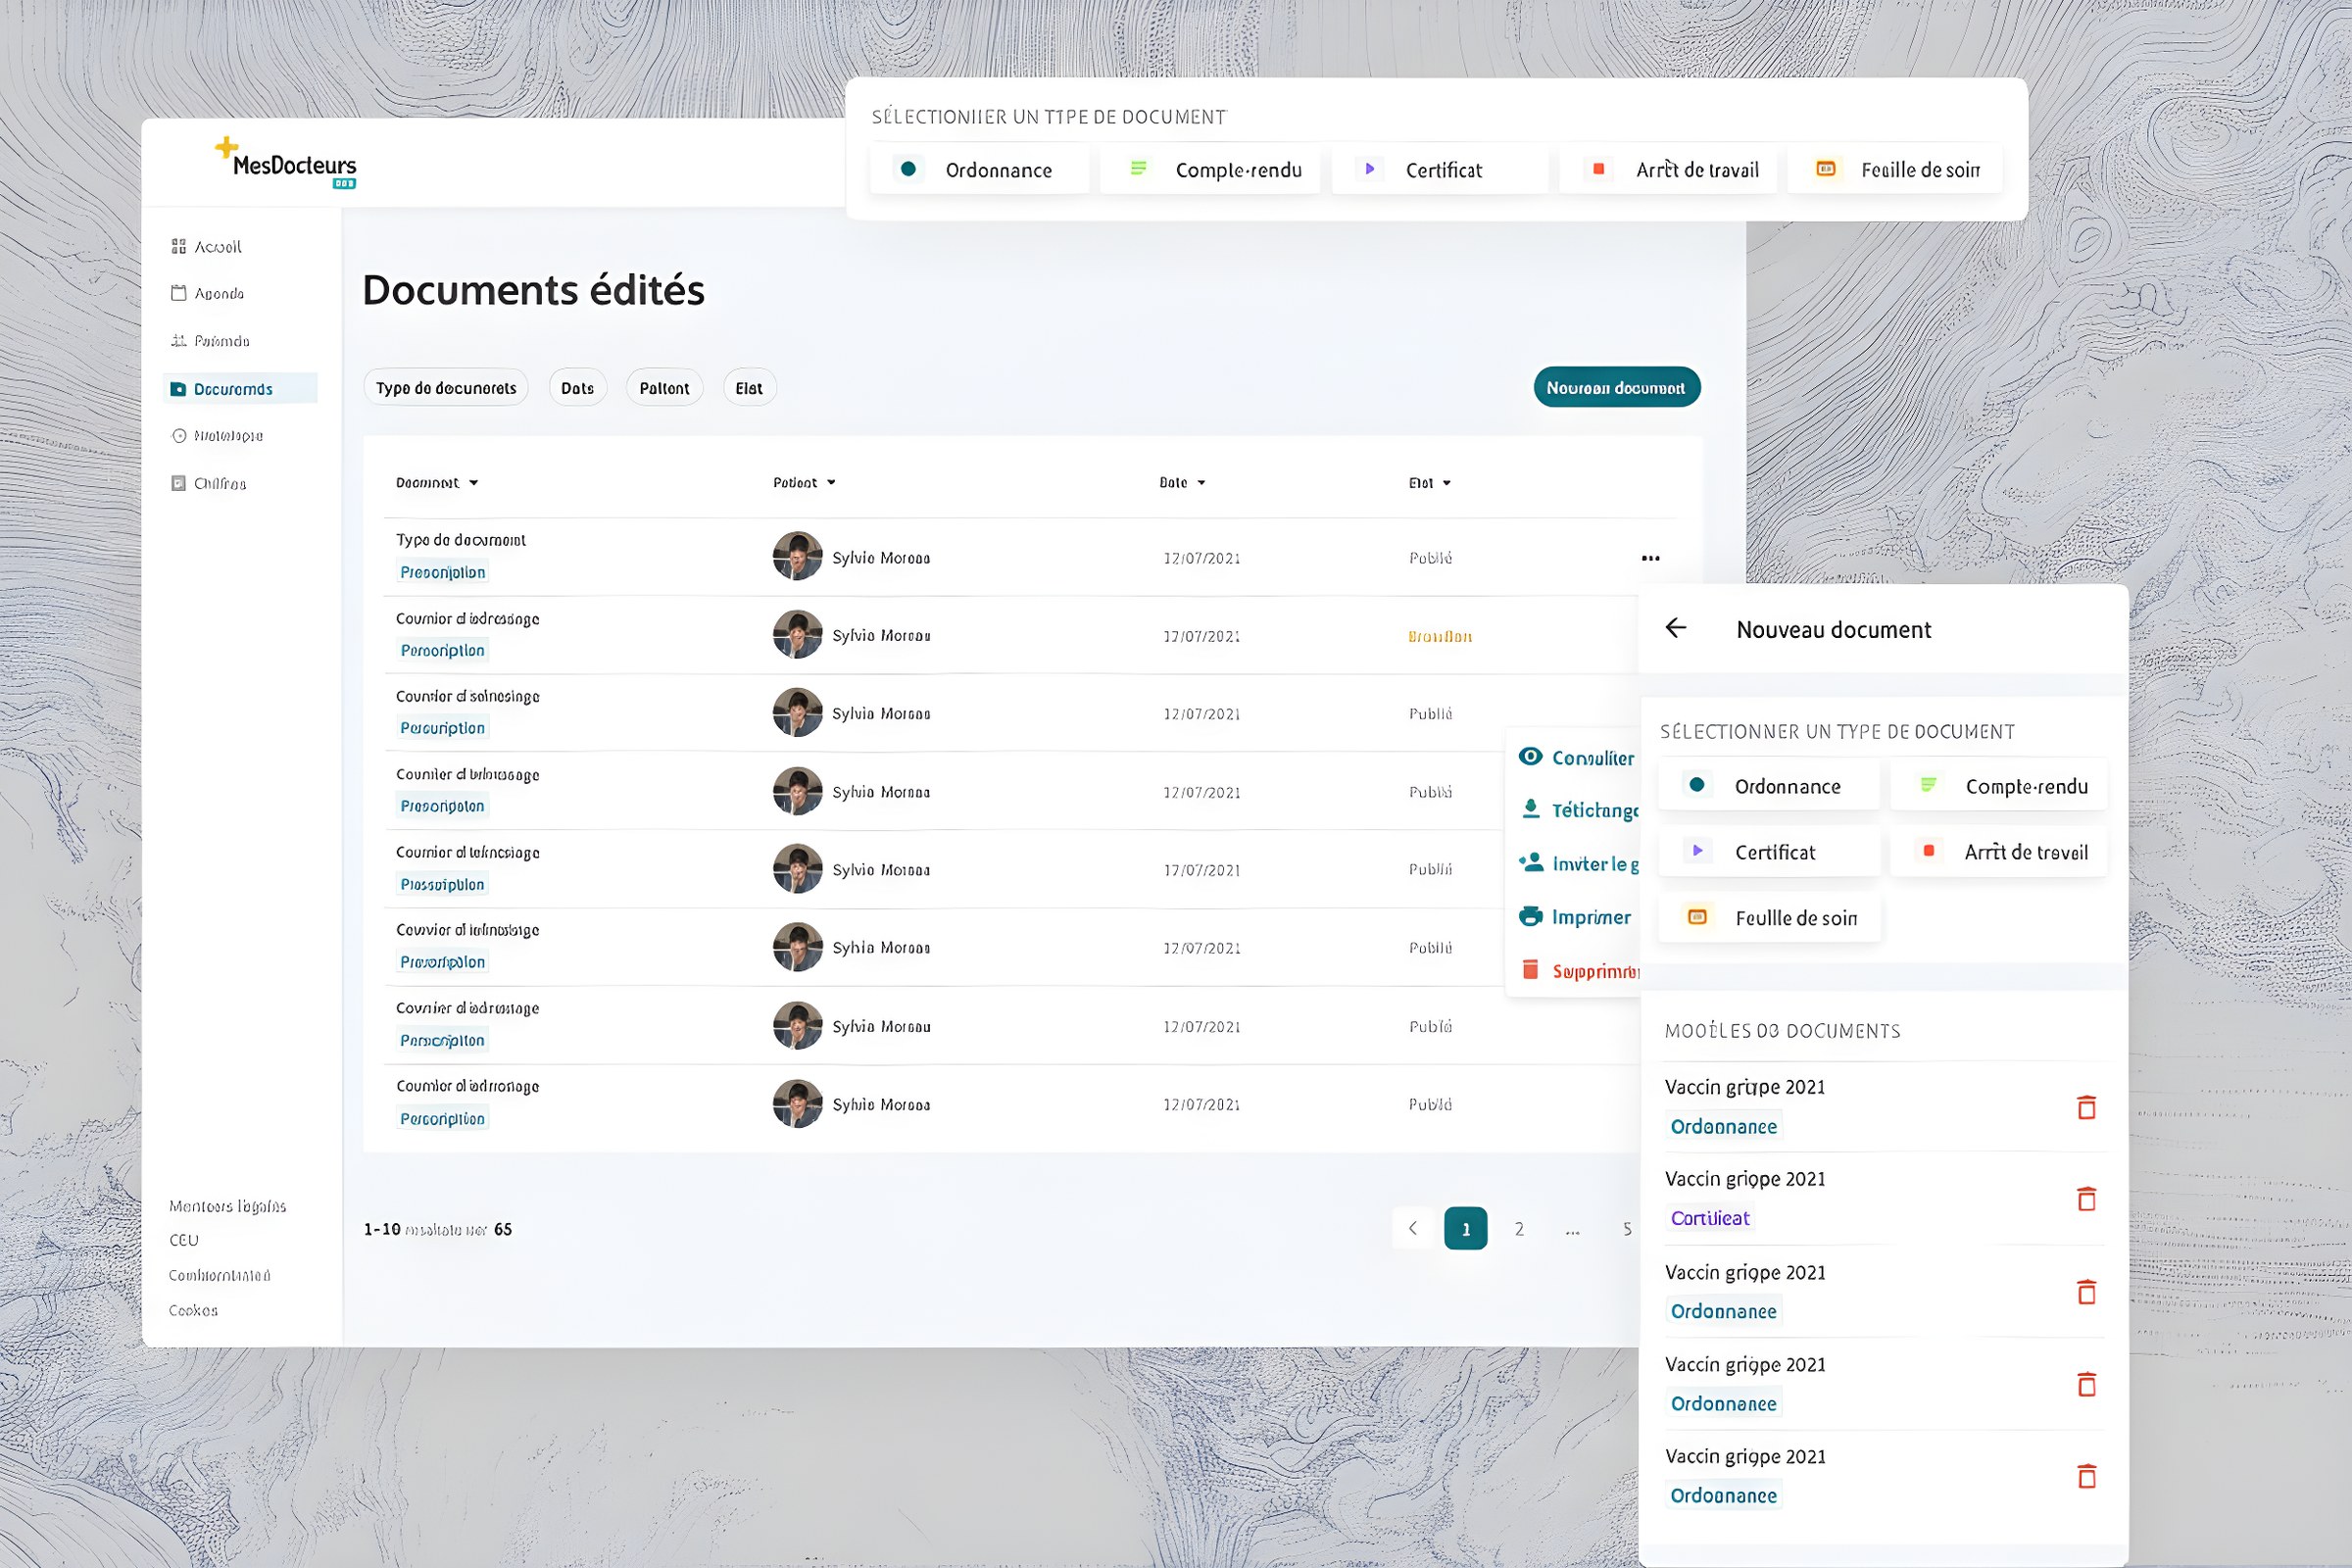
Task: Delete the last Vaccin grippe 2021 template
Action: tap(2086, 1476)
